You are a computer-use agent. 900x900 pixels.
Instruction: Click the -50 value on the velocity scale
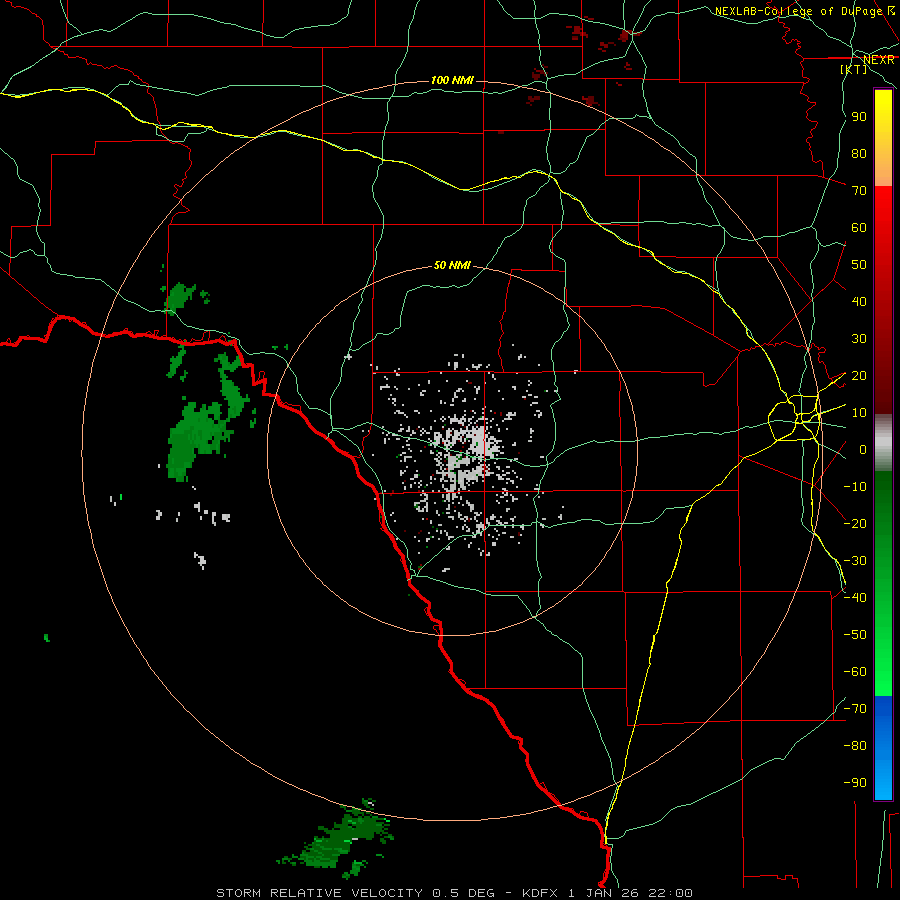[855, 635]
